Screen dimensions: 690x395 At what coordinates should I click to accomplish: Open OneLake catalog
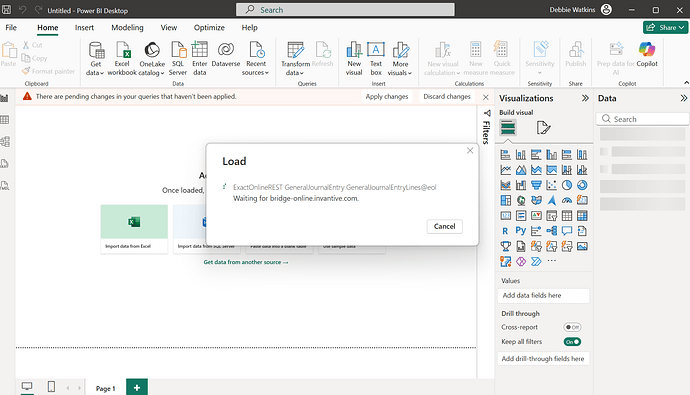[x=152, y=59]
